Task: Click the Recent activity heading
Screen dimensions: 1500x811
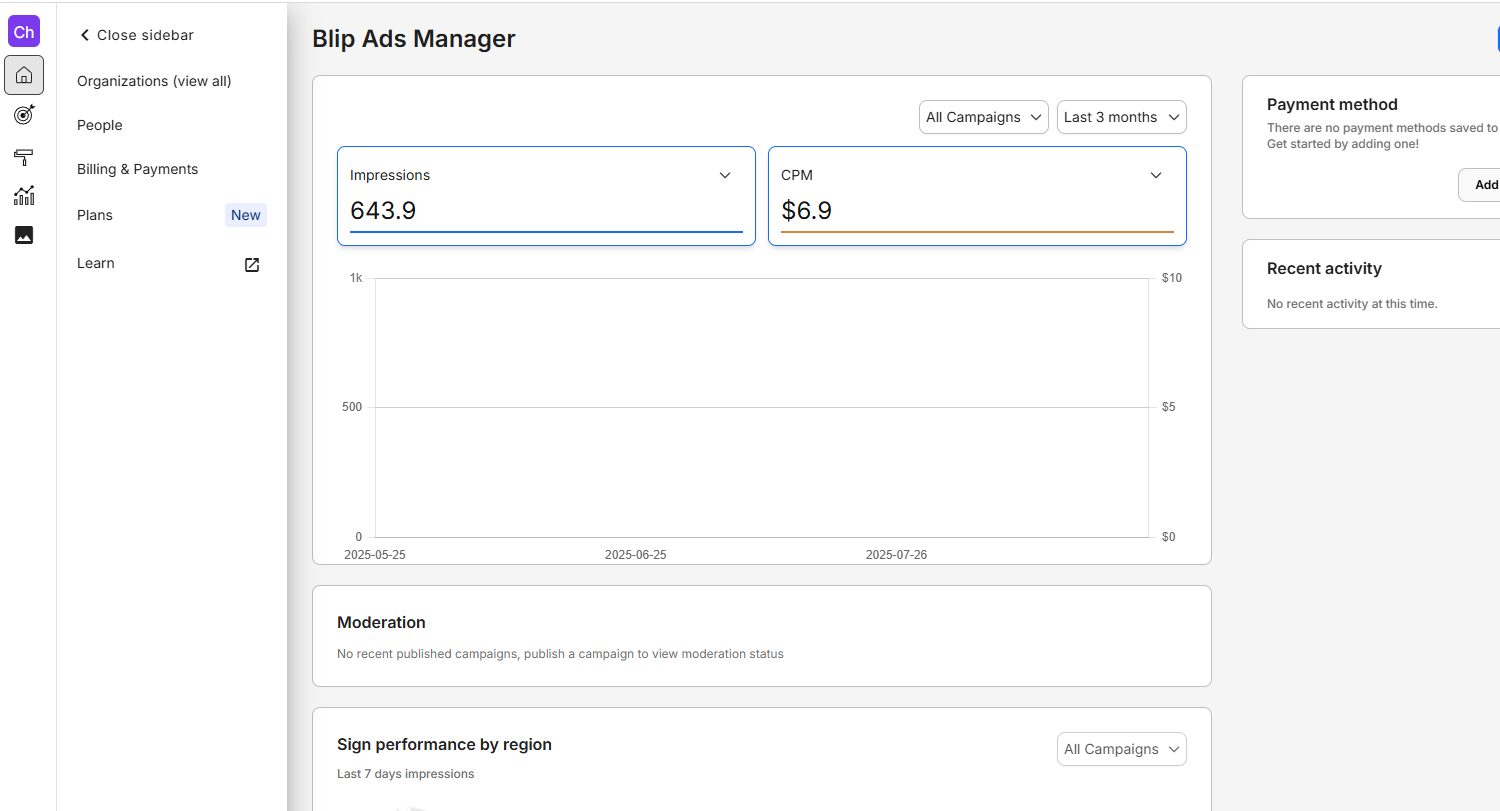Action: (1324, 268)
